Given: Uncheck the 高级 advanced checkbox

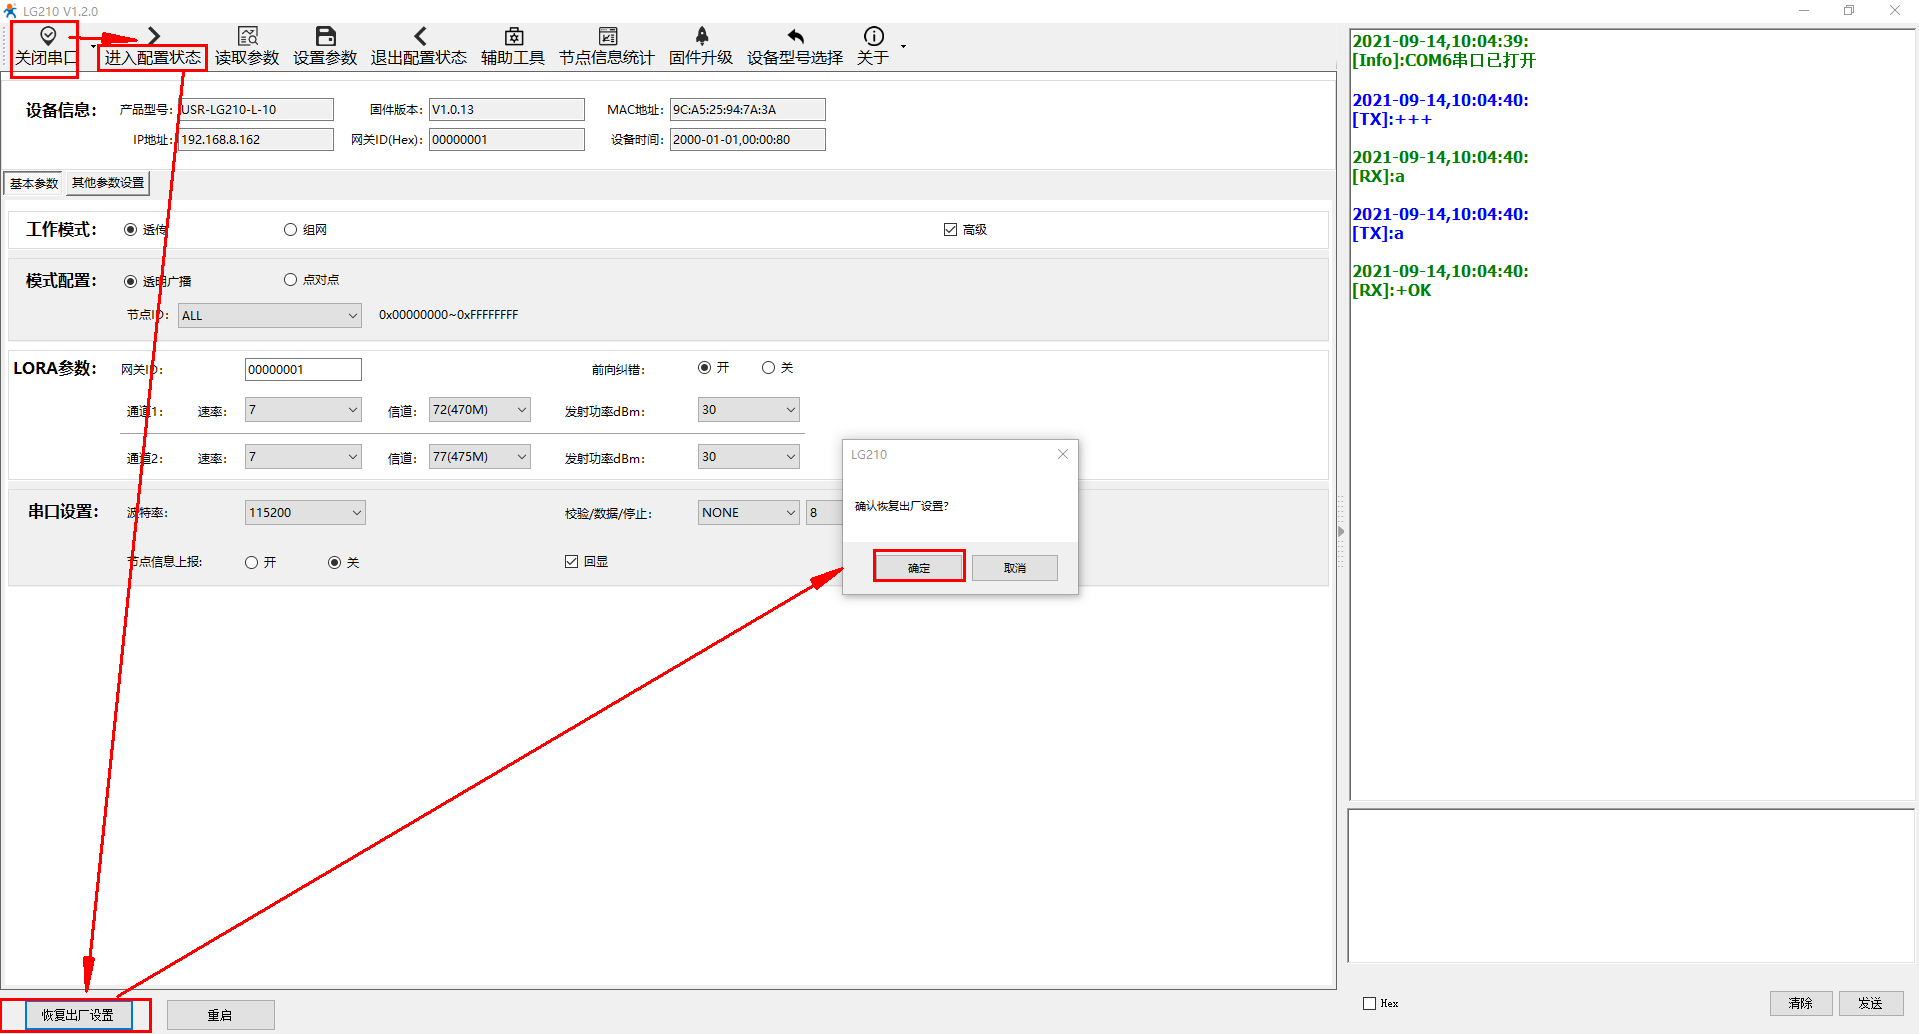Looking at the screenshot, I should [x=950, y=230].
